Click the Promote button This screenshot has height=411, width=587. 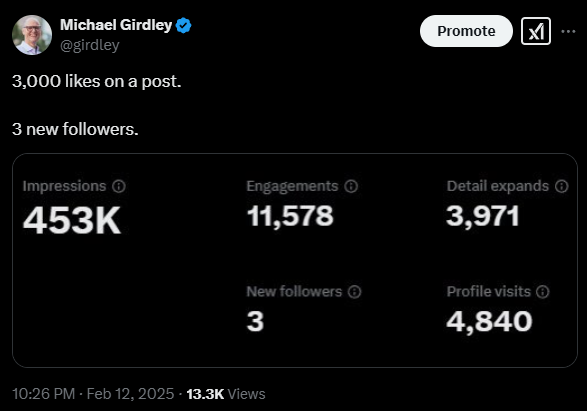click(x=466, y=31)
